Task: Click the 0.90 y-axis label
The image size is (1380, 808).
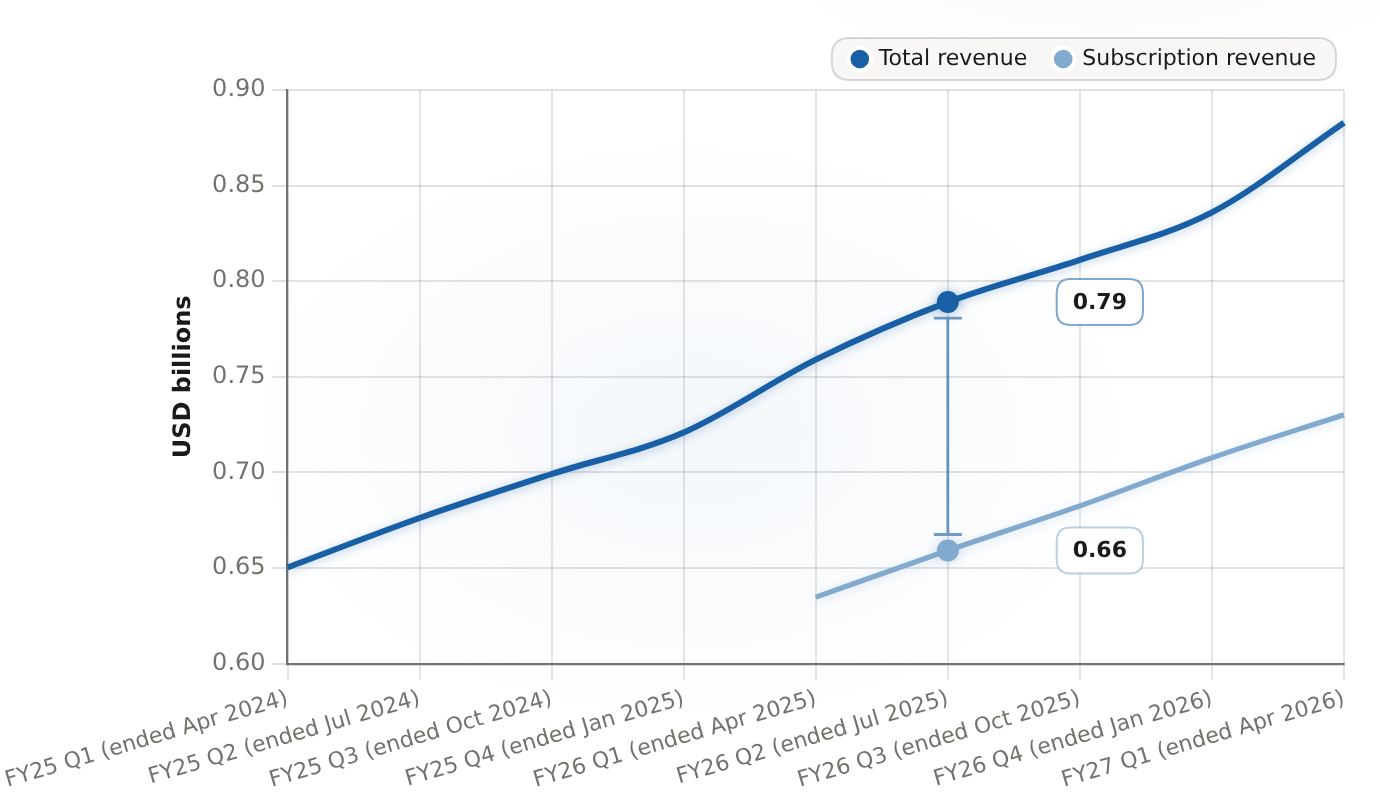Action: click(x=239, y=90)
